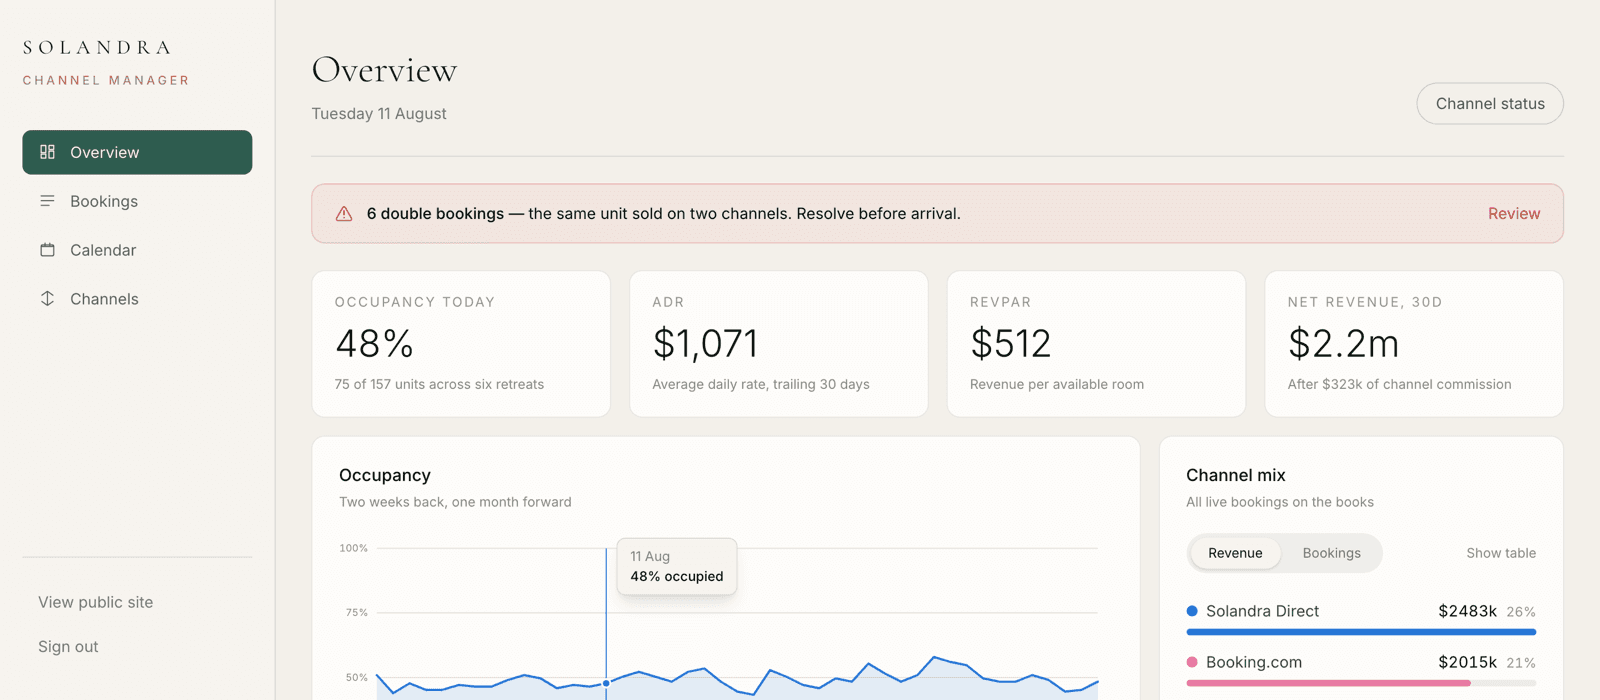The width and height of the screenshot is (1600, 700).
Task: Click the Overview grid icon in sidebar
Action: pyautogui.click(x=47, y=152)
